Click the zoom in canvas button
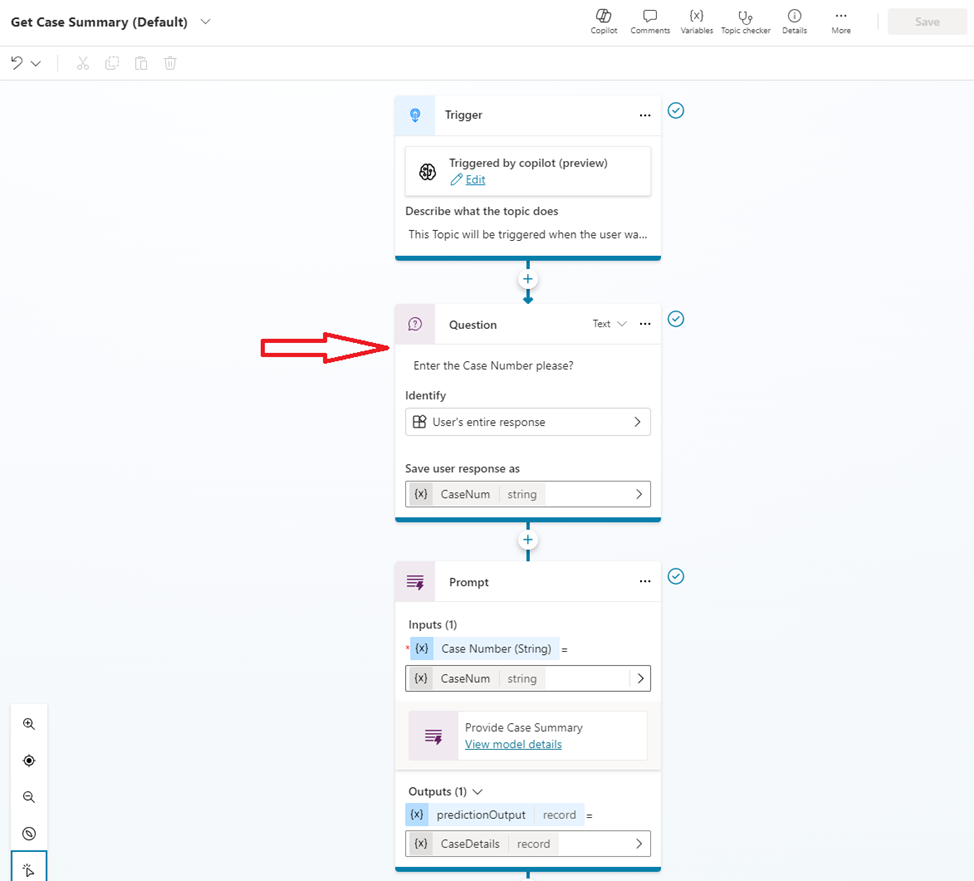This screenshot has height=881, width=974. [x=29, y=724]
